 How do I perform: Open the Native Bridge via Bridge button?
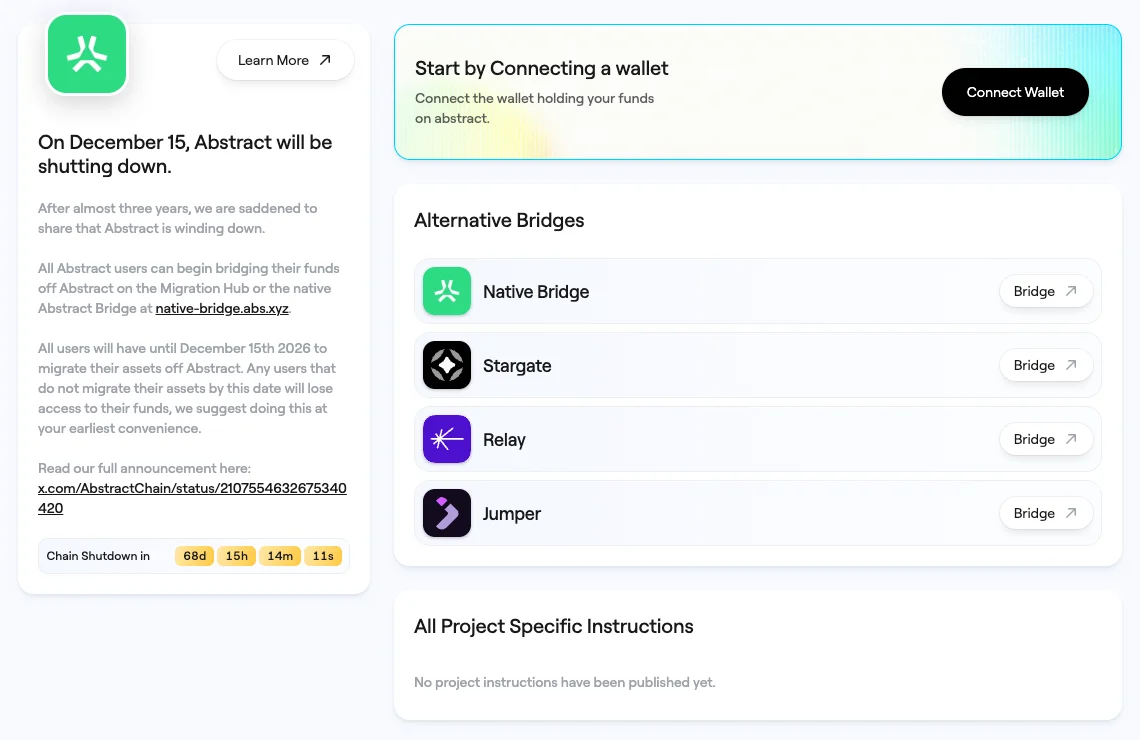click(1045, 291)
